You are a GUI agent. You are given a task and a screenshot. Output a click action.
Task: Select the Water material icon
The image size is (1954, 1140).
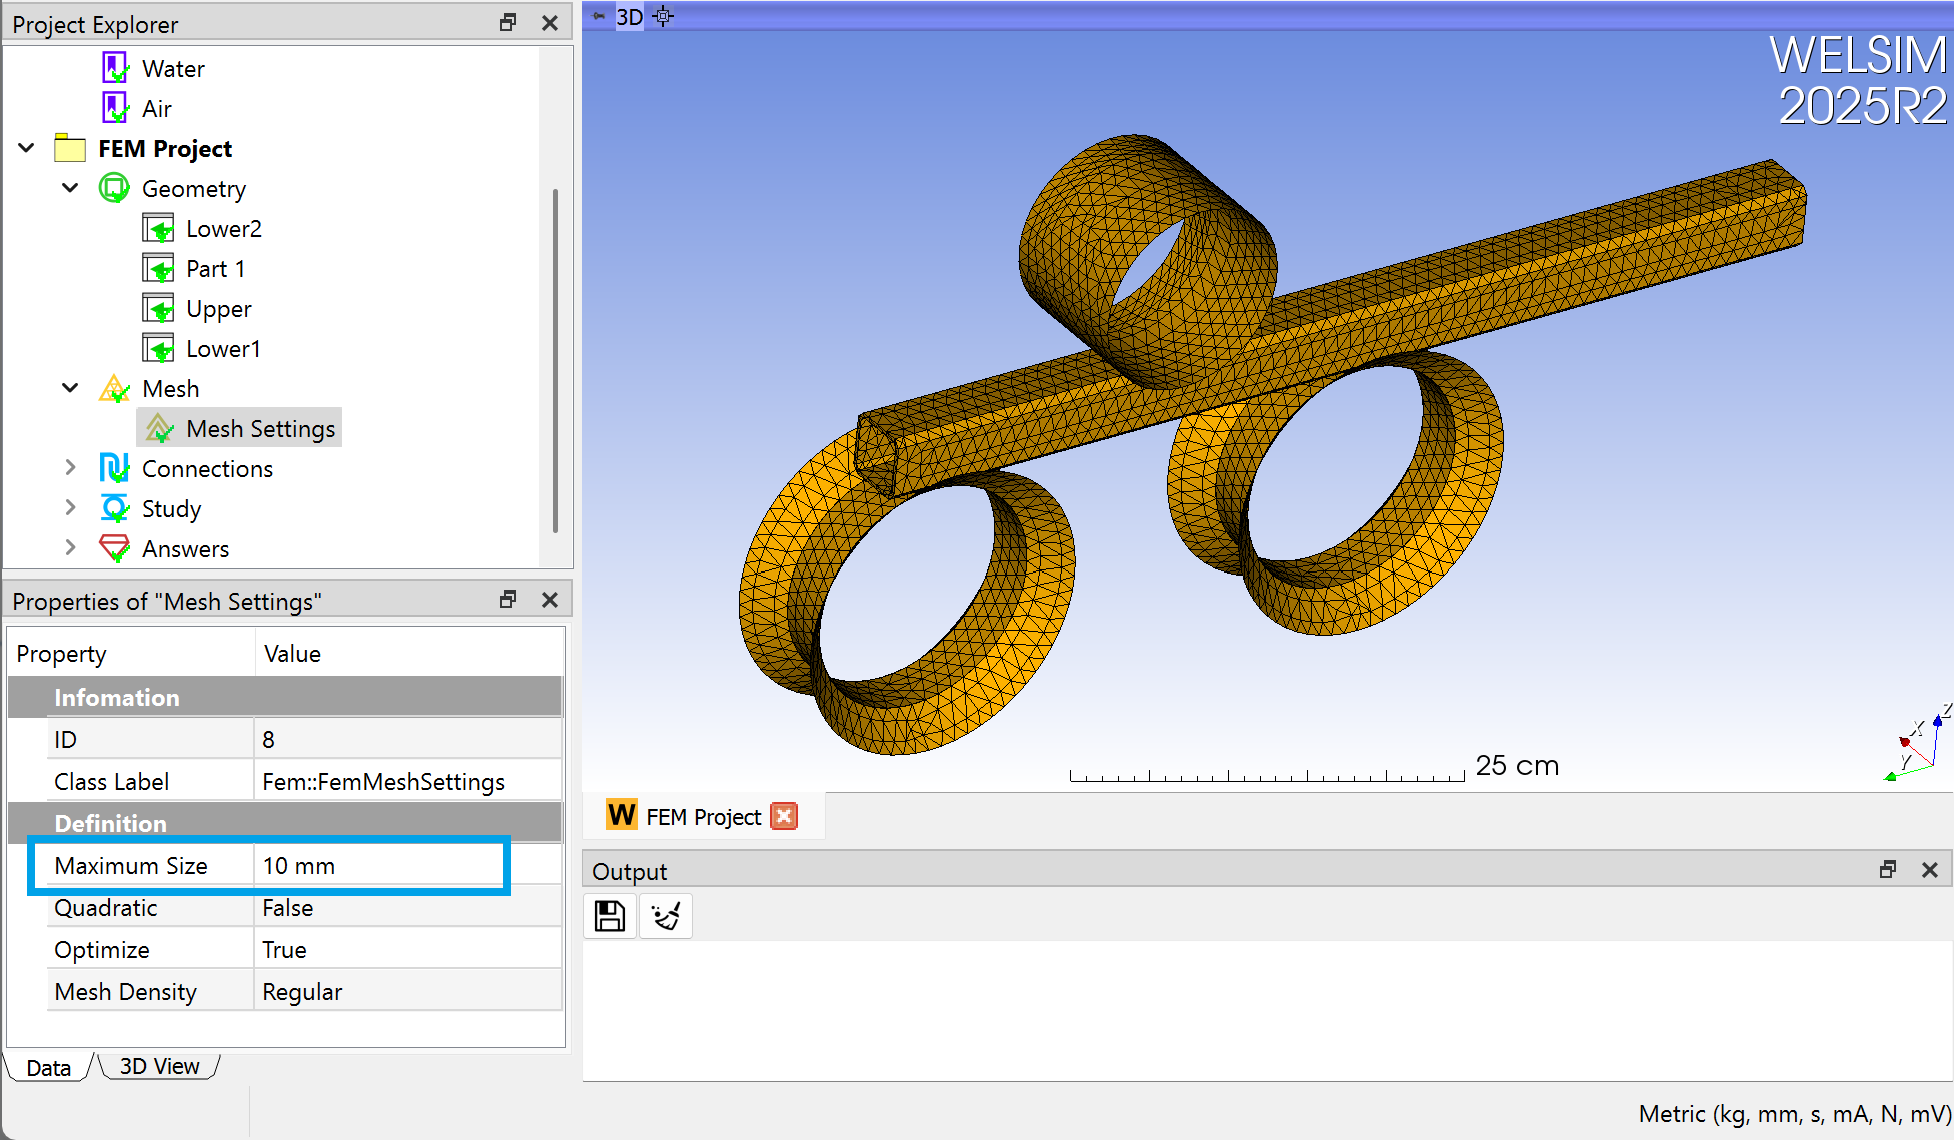115,67
